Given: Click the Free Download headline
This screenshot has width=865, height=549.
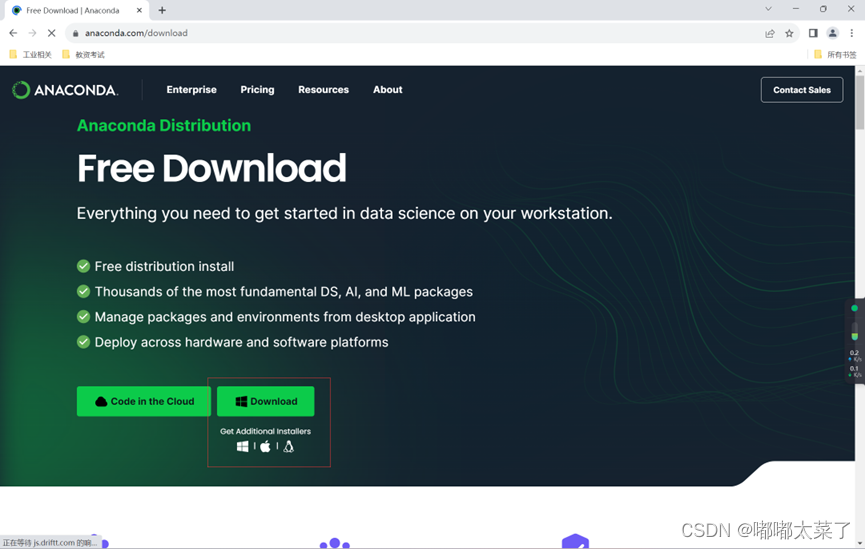Looking at the screenshot, I should pos(212,168).
